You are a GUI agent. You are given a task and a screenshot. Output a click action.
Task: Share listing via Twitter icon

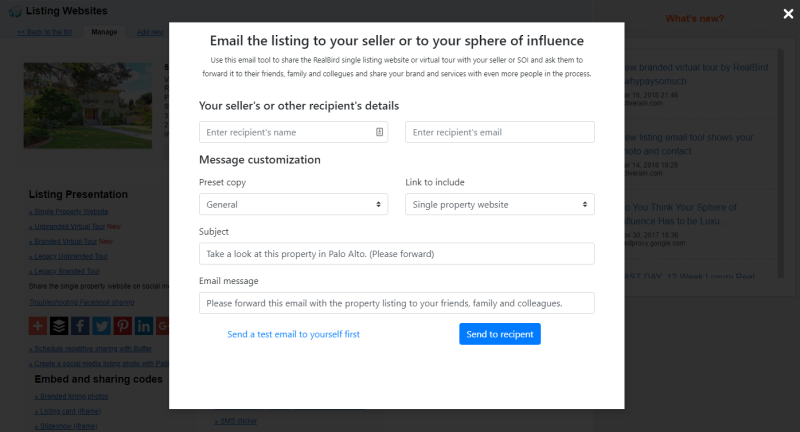pyautogui.click(x=101, y=326)
